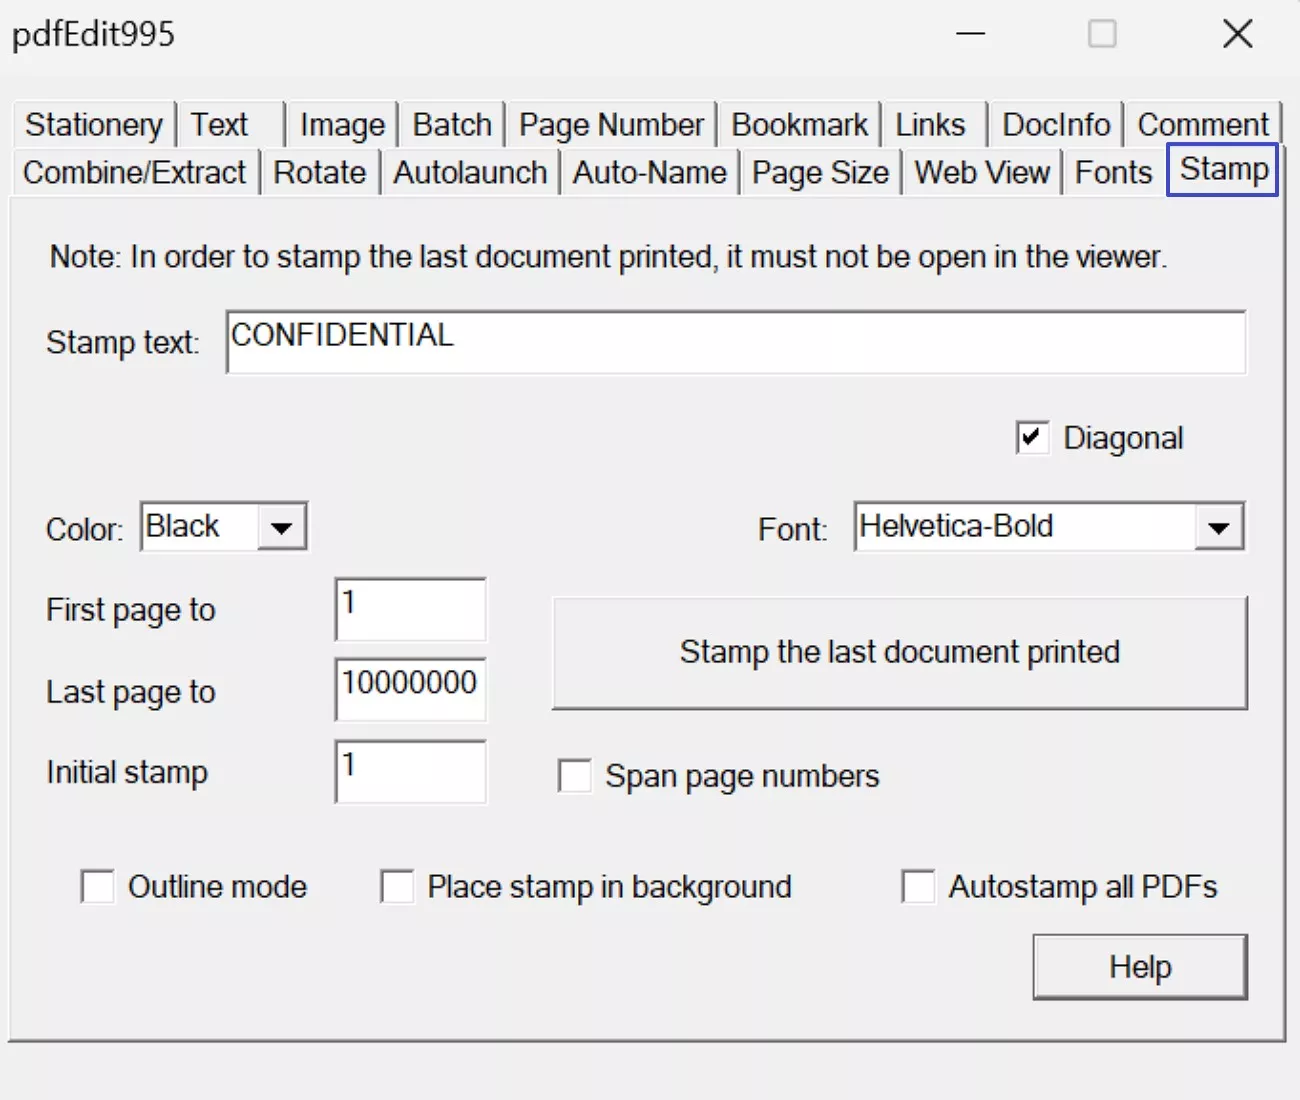Switch to the Rotate tab
Viewport: 1300px width, 1100px height.
[319, 172]
